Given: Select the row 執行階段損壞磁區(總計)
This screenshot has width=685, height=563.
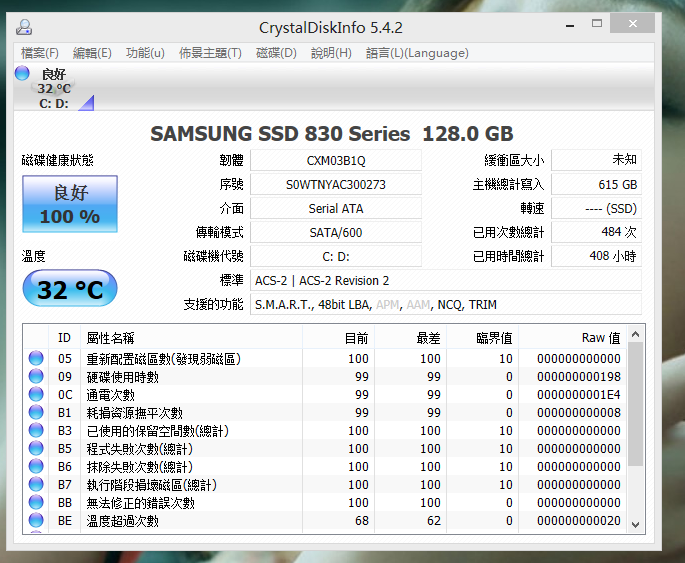Looking at the screenshot, I should [325, 484].
